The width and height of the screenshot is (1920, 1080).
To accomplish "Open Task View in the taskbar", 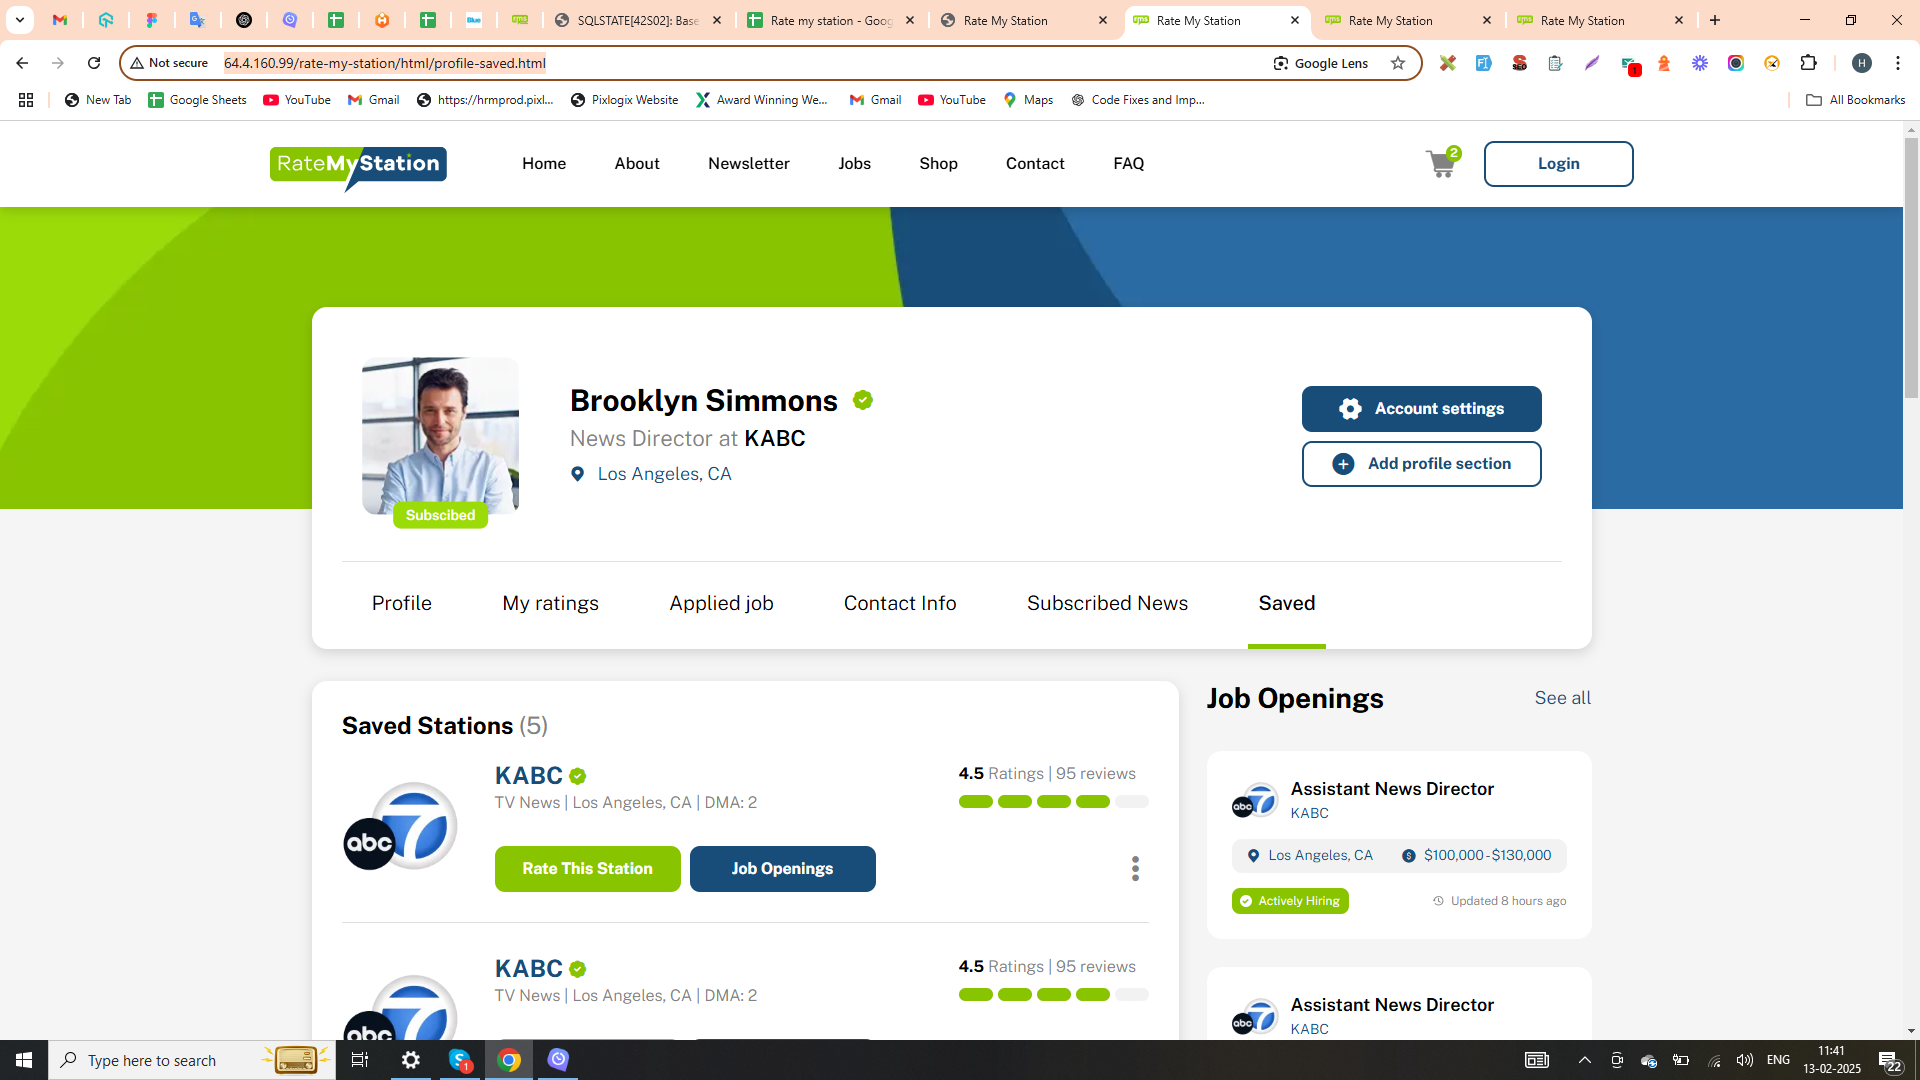I will [x=360, y=1060].
